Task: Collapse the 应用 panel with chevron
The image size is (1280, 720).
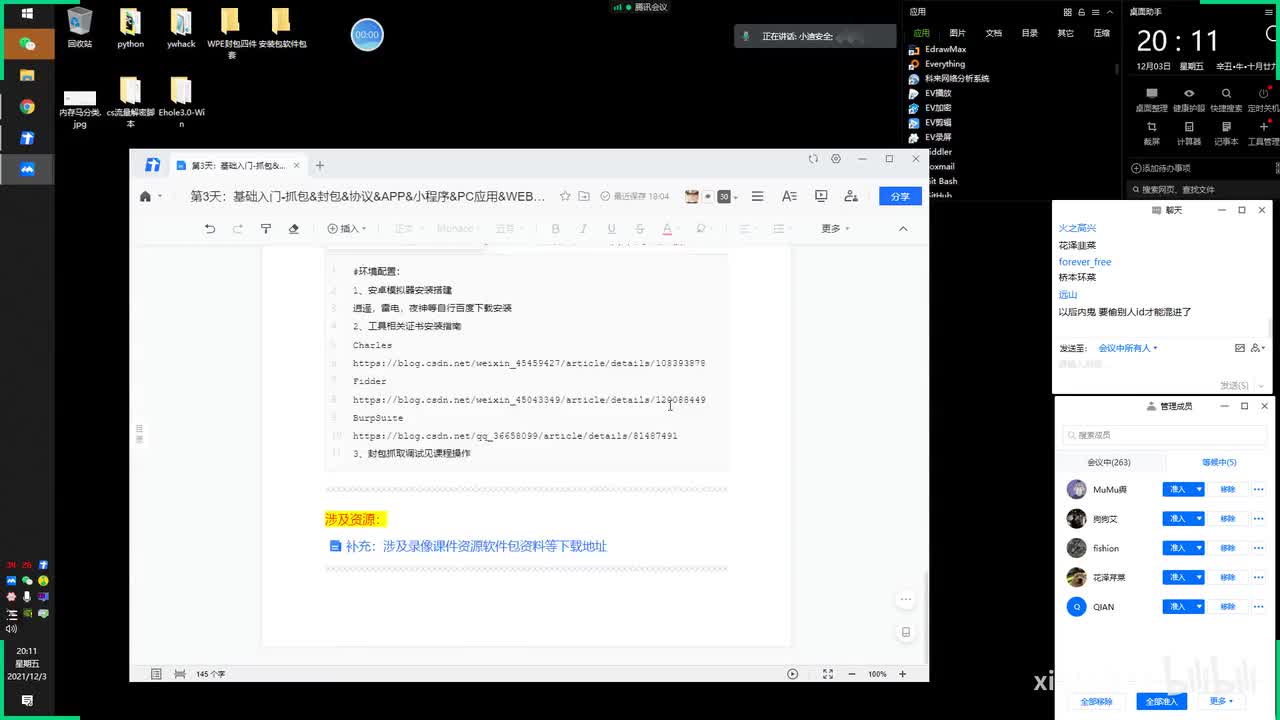Action: pos(1108,12)
